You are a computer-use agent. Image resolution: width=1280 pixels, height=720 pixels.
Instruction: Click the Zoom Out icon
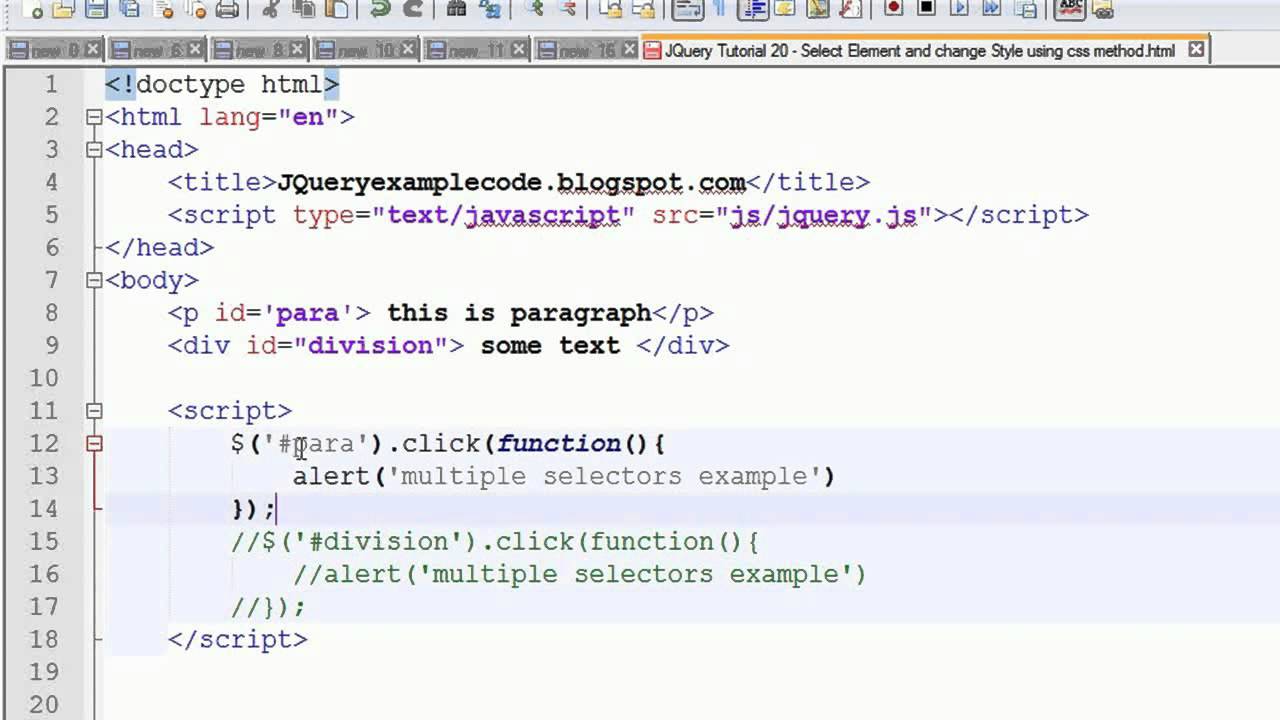click(x=566, y=9)
